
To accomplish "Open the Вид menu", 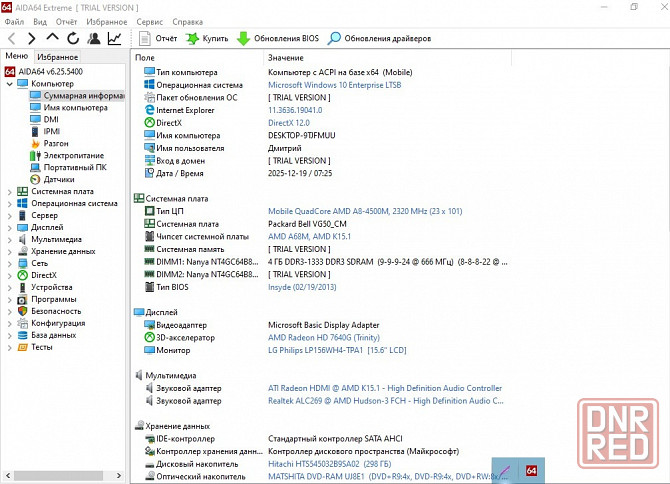I will (x=40, y=22).
